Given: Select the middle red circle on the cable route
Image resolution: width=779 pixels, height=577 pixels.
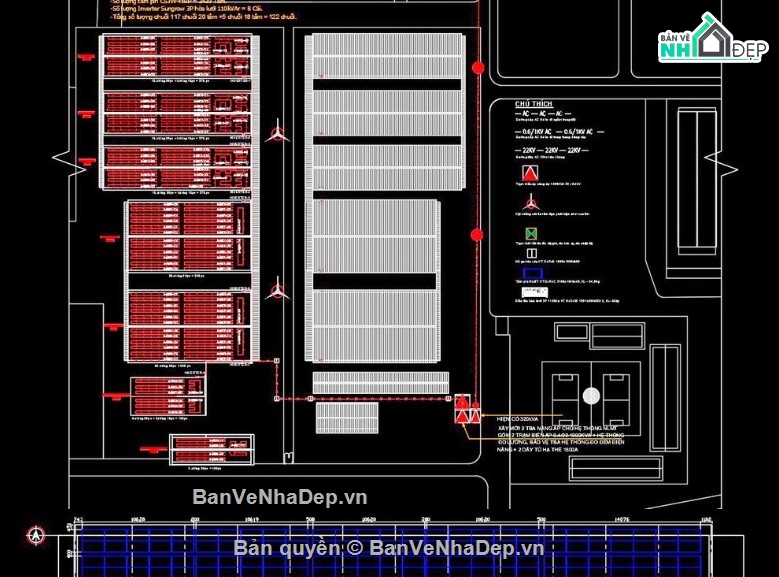Looking at the screenshot, I should 477,235.
